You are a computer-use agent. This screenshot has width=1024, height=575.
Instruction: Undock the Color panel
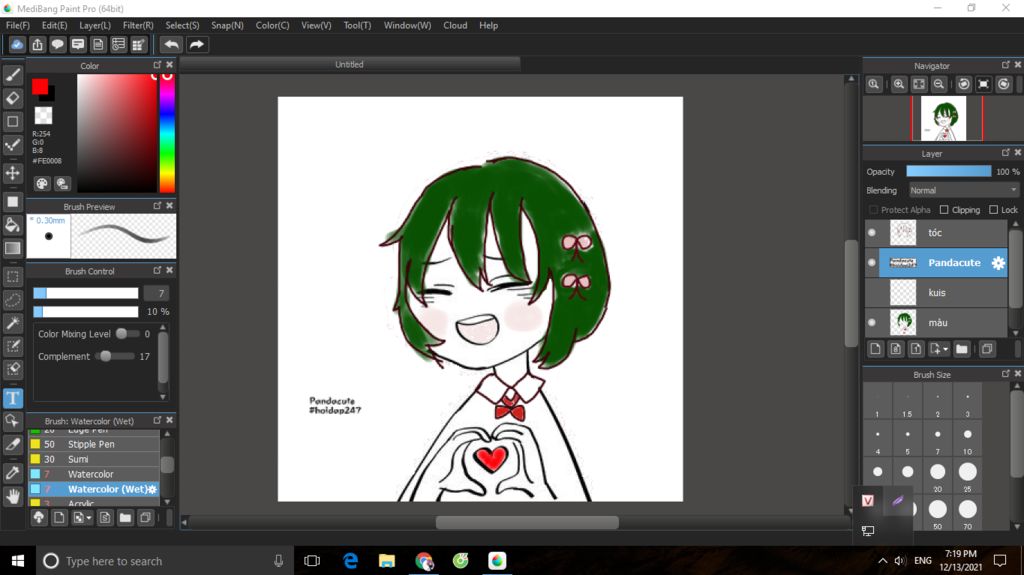[x=157, y=65]
